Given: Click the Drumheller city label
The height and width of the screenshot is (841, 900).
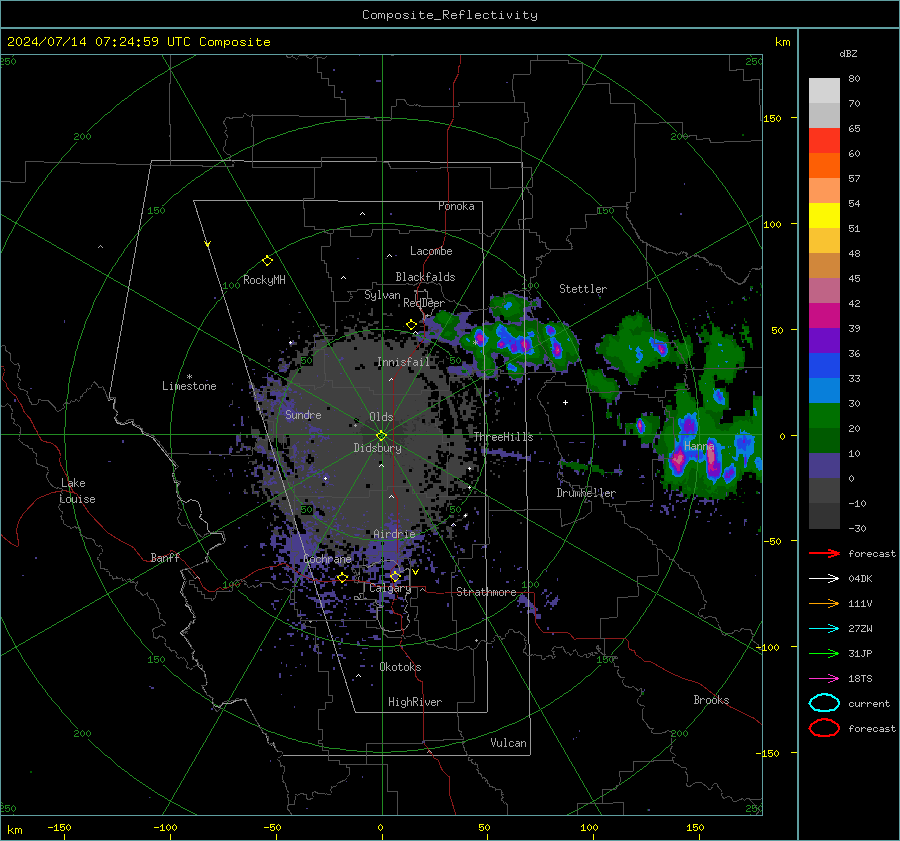Looking at the screenshot, I should (x=586, y=493).
